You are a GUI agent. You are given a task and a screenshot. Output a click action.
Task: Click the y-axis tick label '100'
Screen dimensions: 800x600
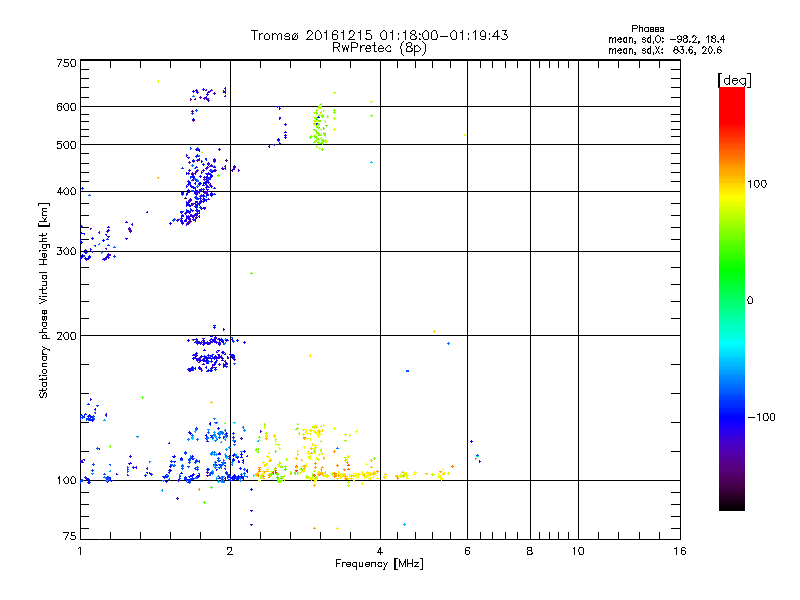(66, 481)
